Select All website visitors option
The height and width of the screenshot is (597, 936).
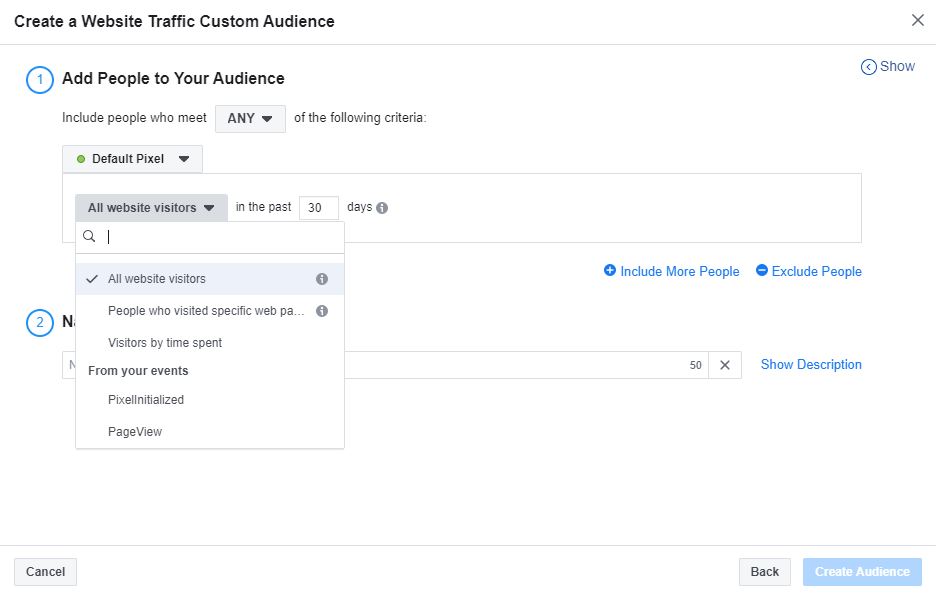pos(157,279)
